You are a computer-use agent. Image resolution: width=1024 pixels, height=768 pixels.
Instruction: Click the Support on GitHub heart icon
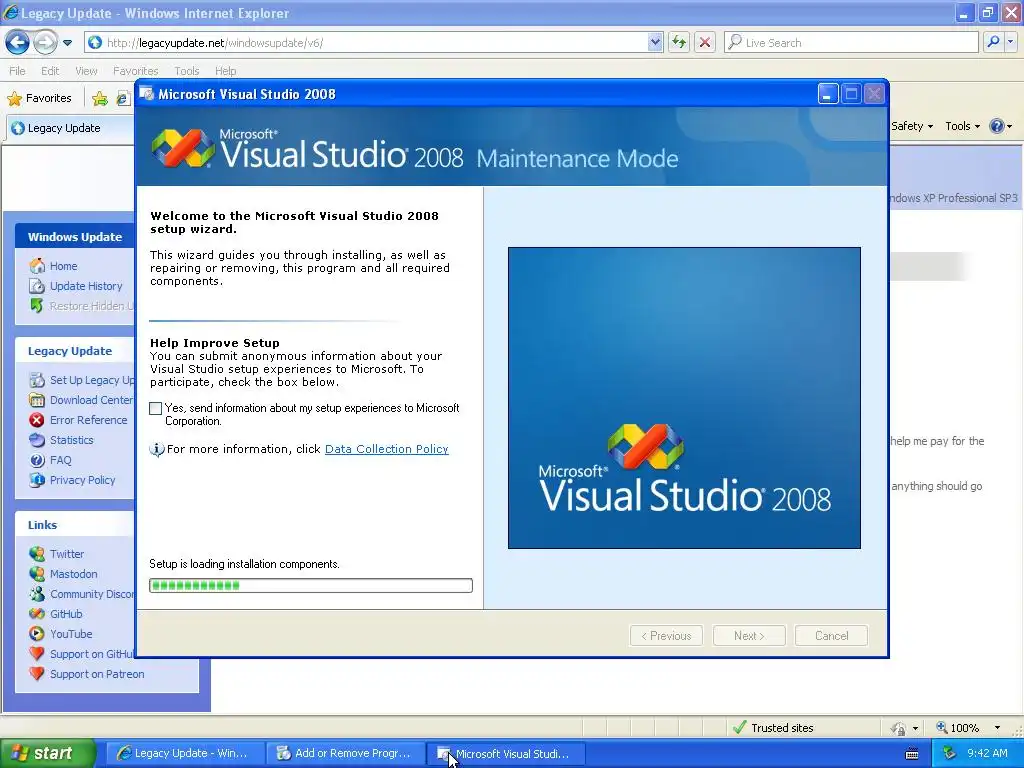click(x=37, y=654)
